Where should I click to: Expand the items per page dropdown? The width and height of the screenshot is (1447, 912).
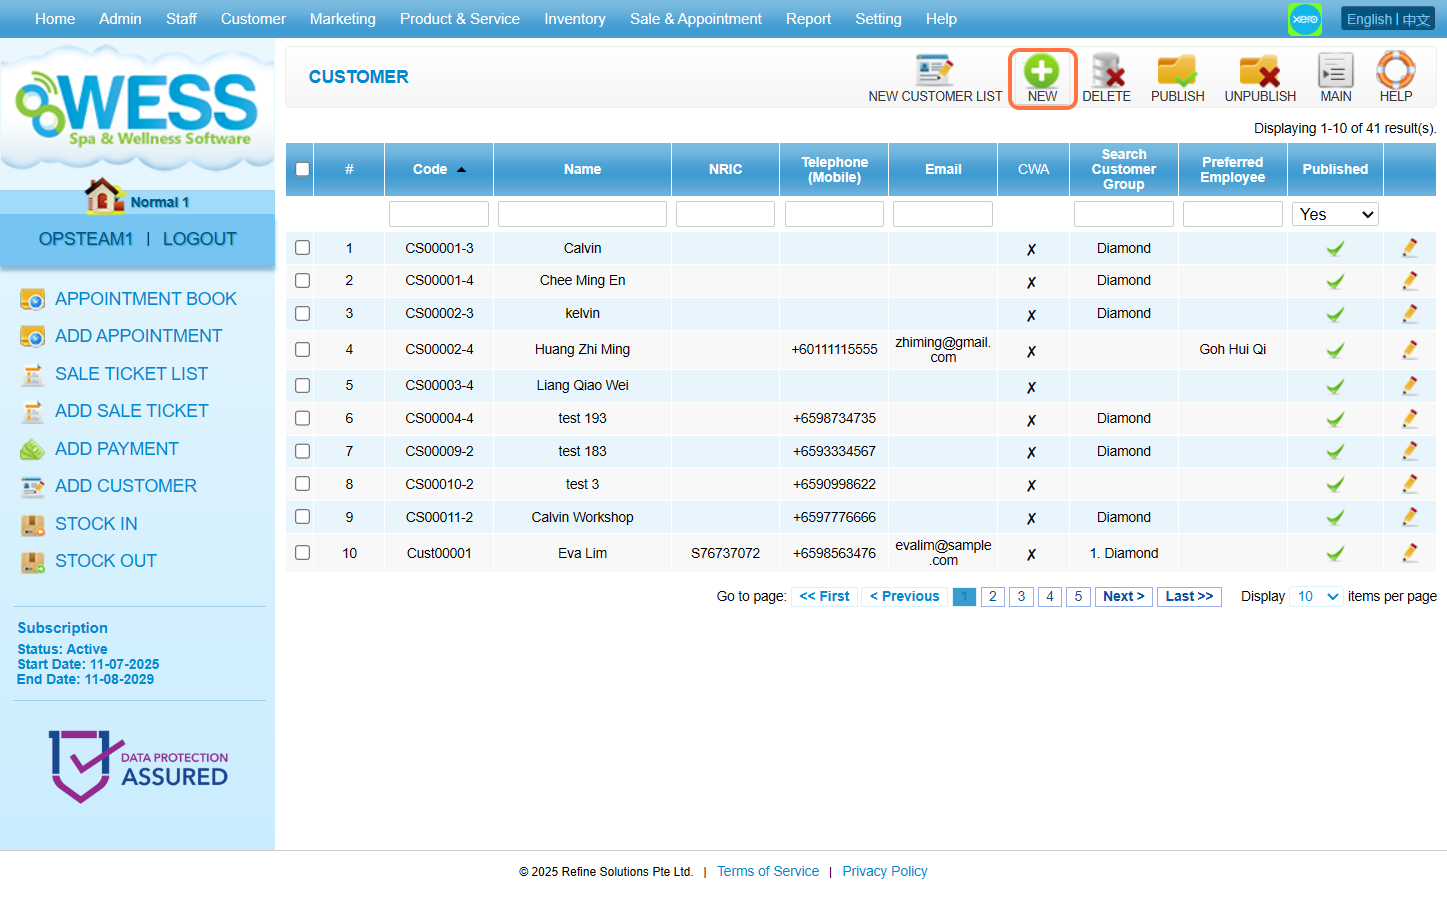tap(1317, 596)
